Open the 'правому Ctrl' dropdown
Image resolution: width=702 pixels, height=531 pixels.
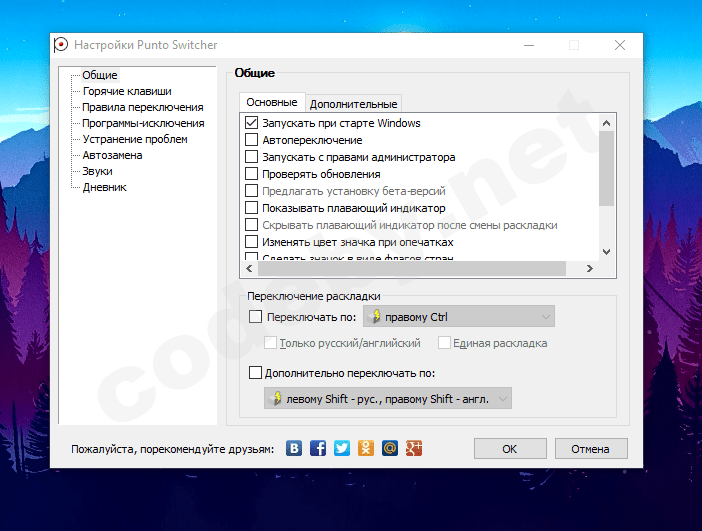coord(459,317)
